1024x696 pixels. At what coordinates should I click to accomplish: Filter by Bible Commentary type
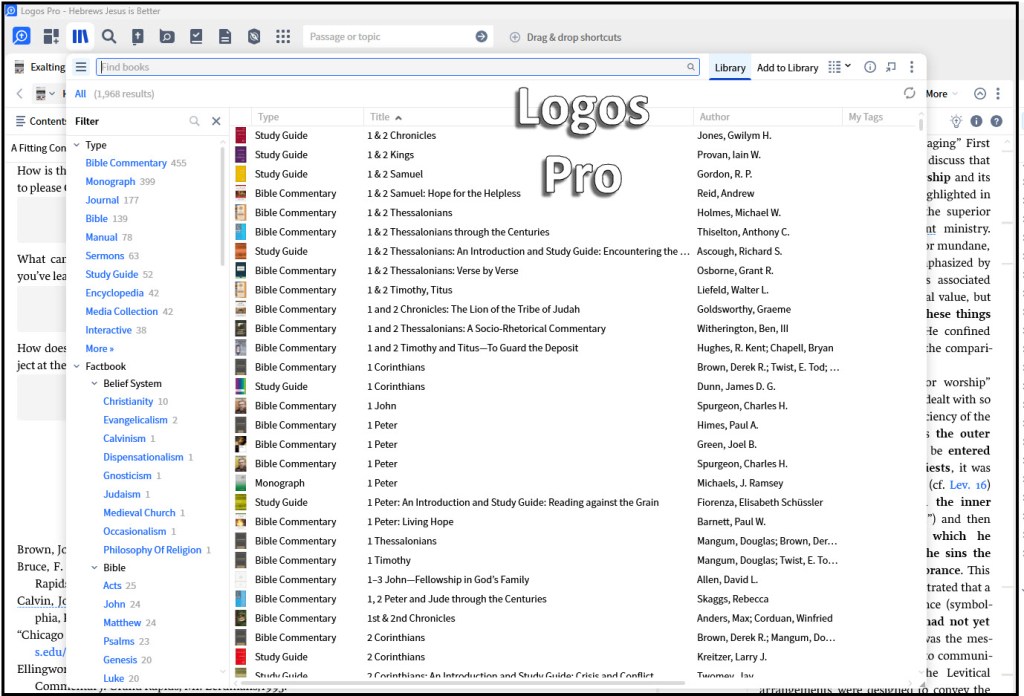click(126, 163)
